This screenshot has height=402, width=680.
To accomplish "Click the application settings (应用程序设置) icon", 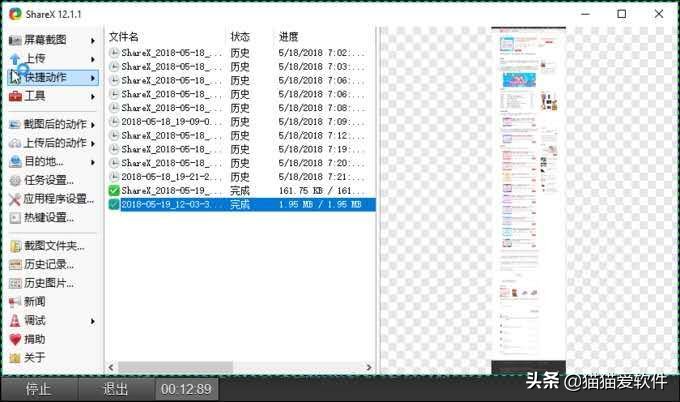I will point(15,199).
